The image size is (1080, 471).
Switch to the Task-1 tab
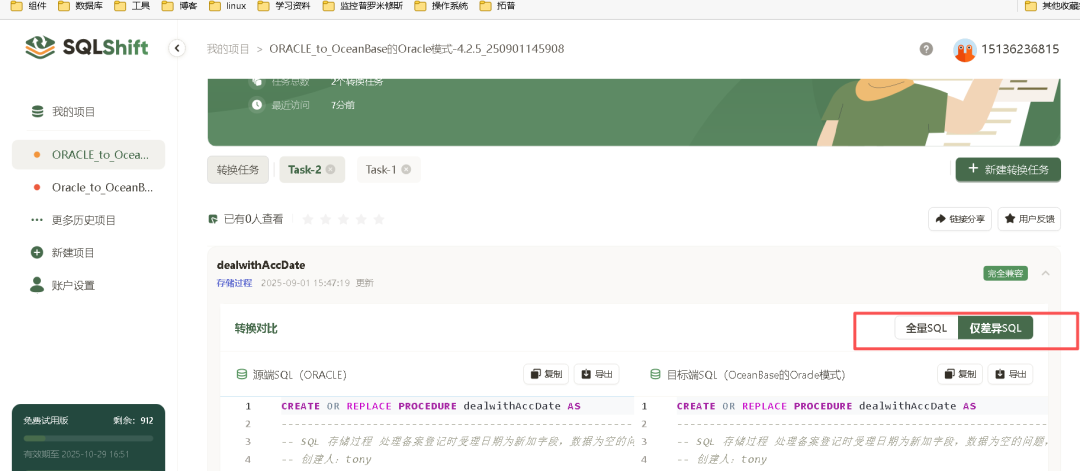tap(381, 169)
